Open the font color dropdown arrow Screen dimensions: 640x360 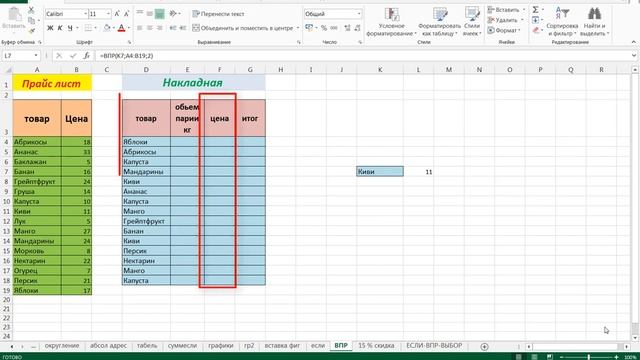click(x=129, y=28)
